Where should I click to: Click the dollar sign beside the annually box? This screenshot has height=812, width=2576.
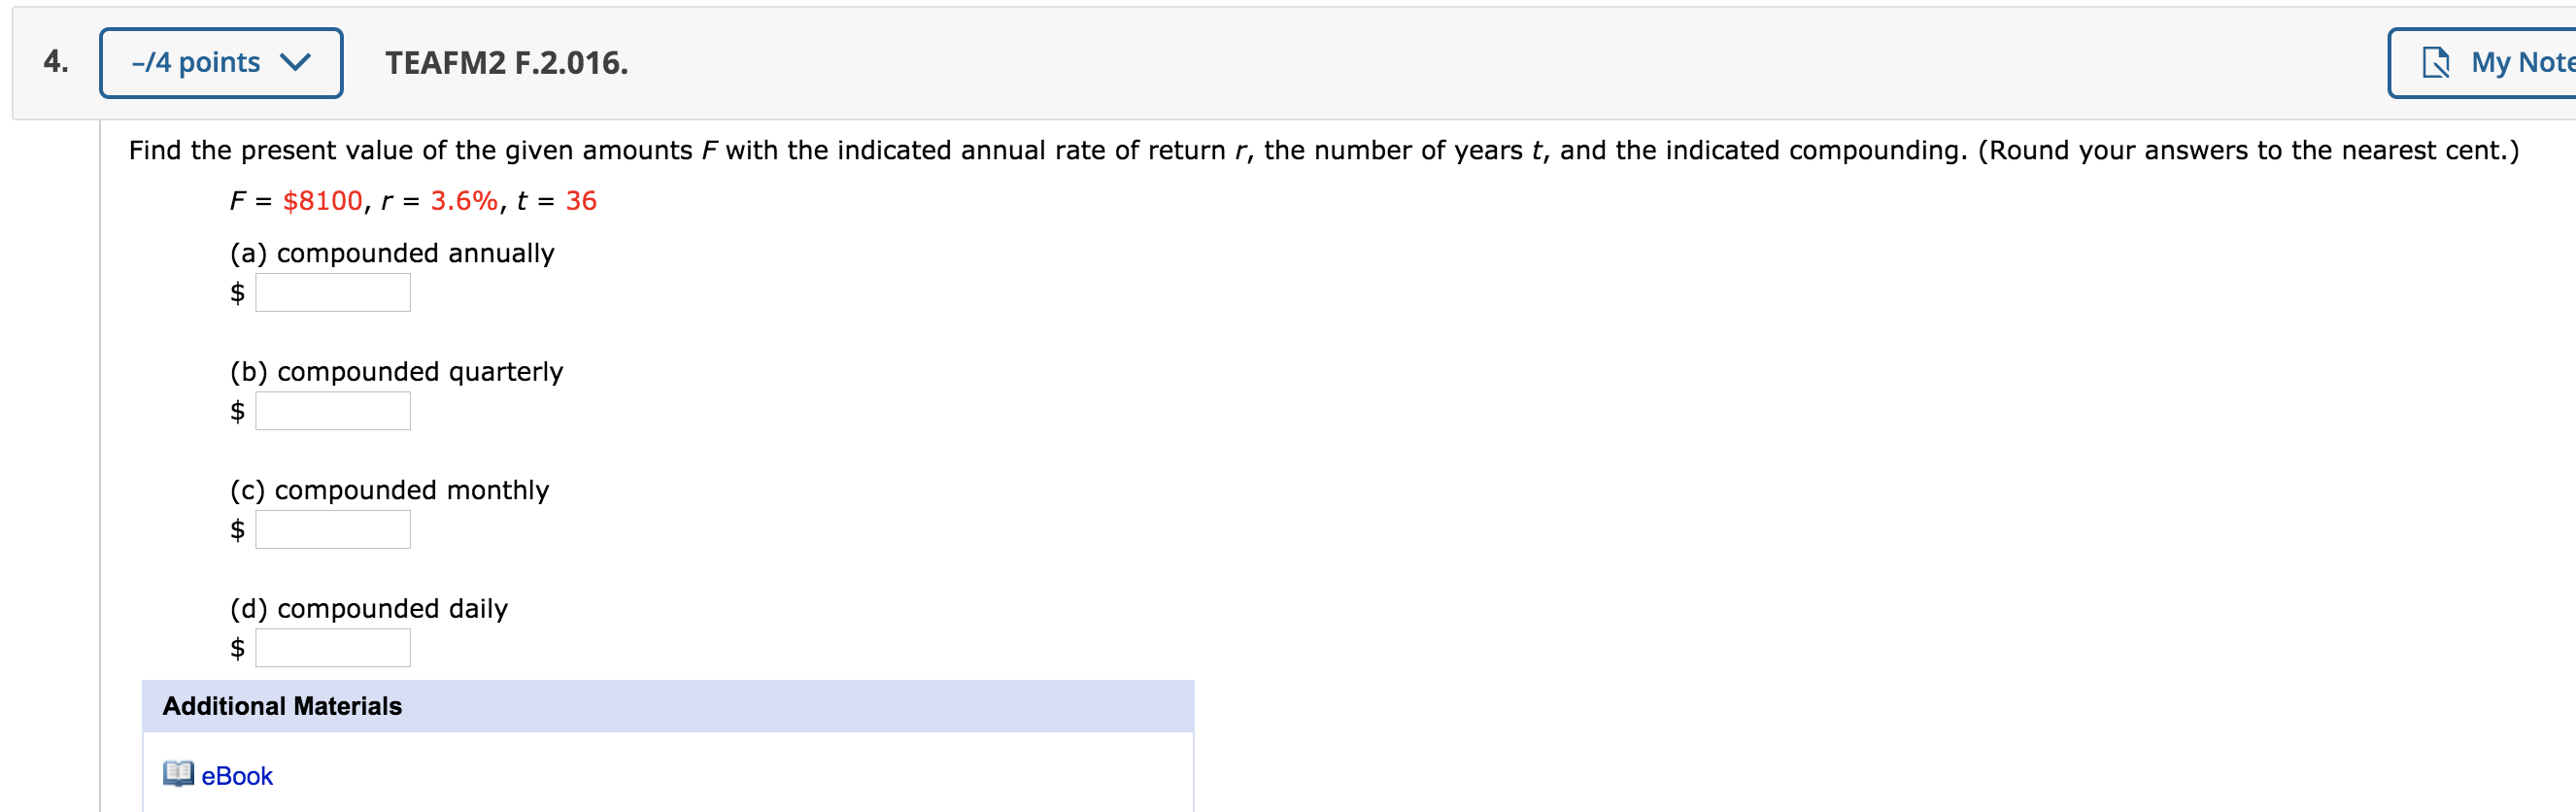pos(237,292)
